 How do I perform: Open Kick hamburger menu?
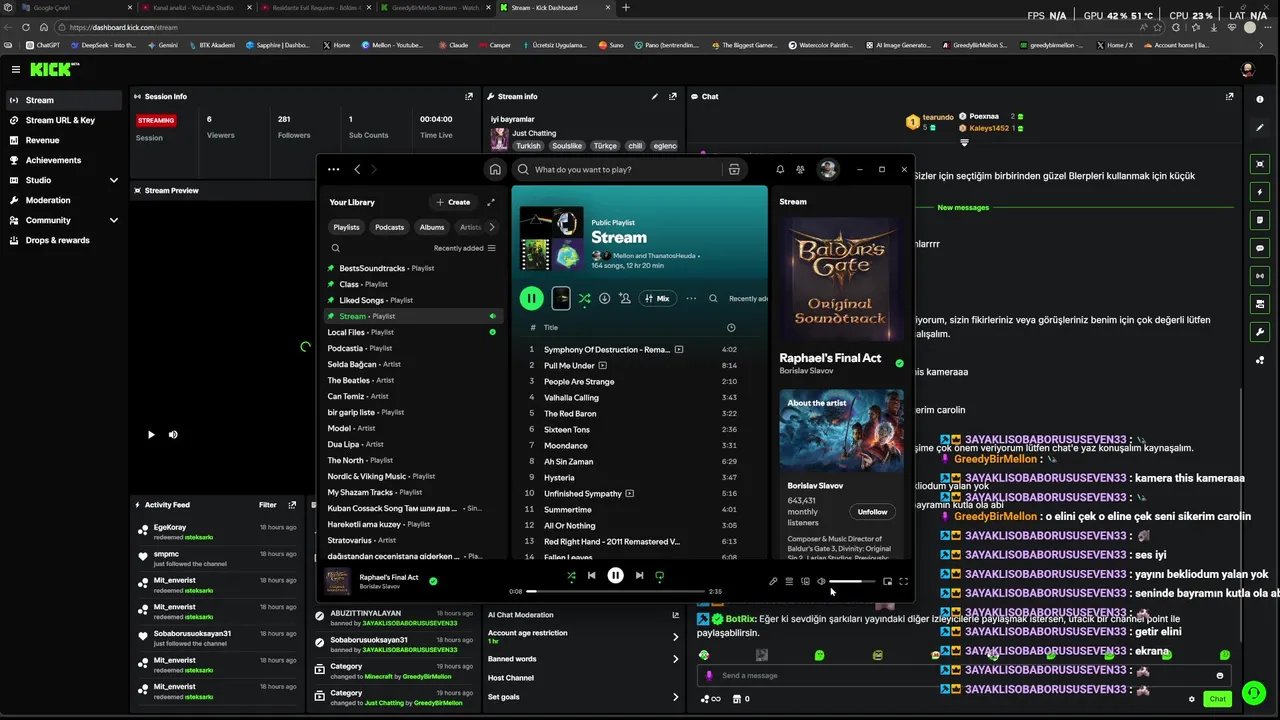16,69
